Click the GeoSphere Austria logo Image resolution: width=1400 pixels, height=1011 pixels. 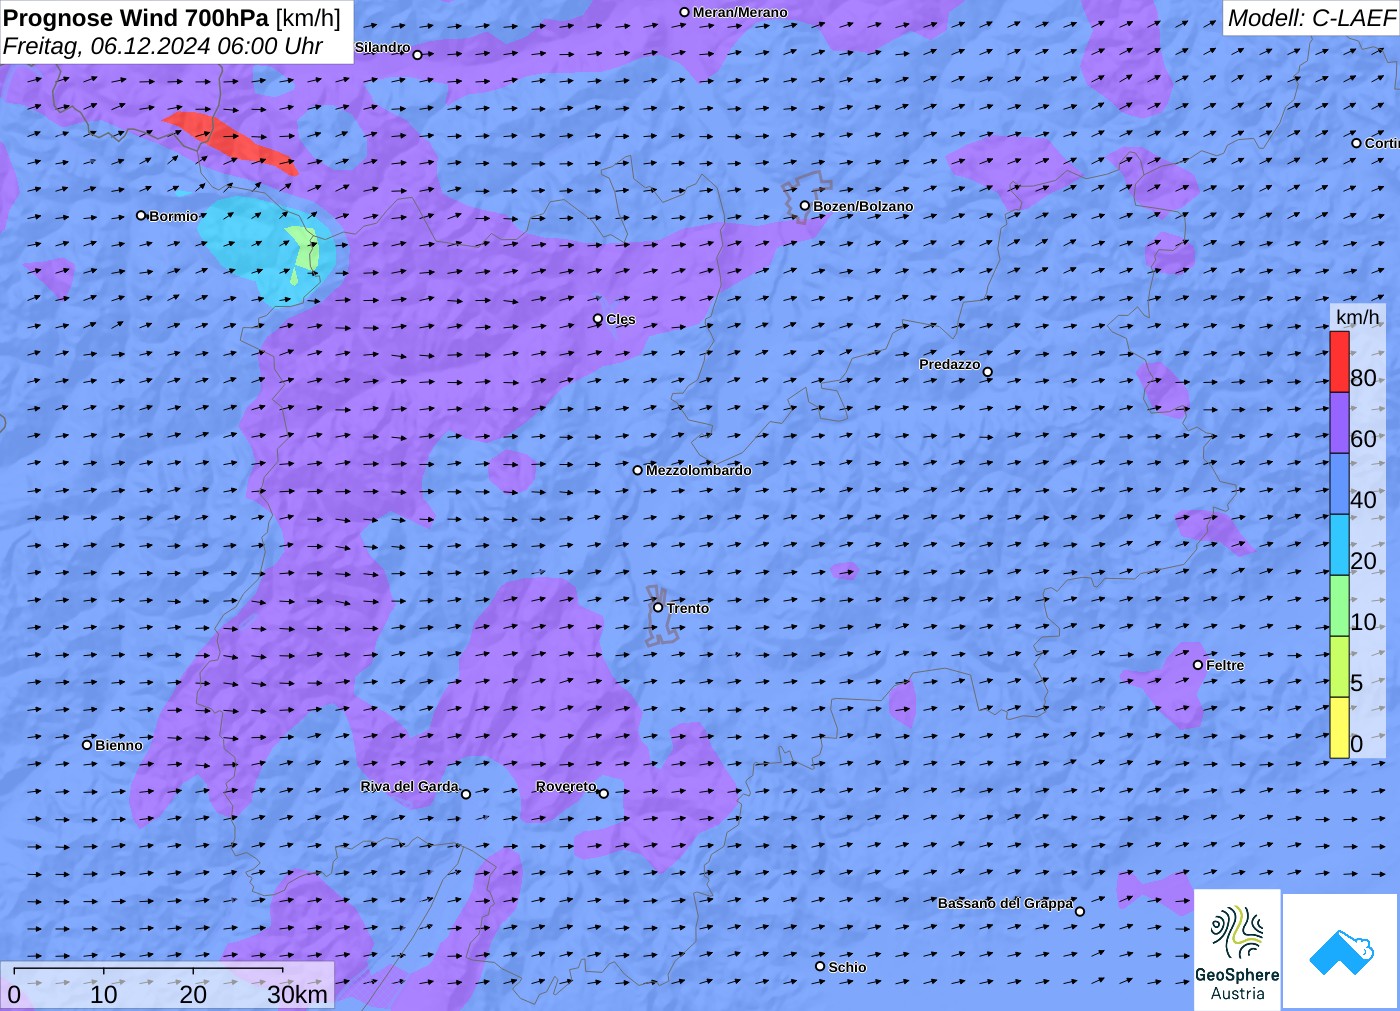coord(1237,949)
